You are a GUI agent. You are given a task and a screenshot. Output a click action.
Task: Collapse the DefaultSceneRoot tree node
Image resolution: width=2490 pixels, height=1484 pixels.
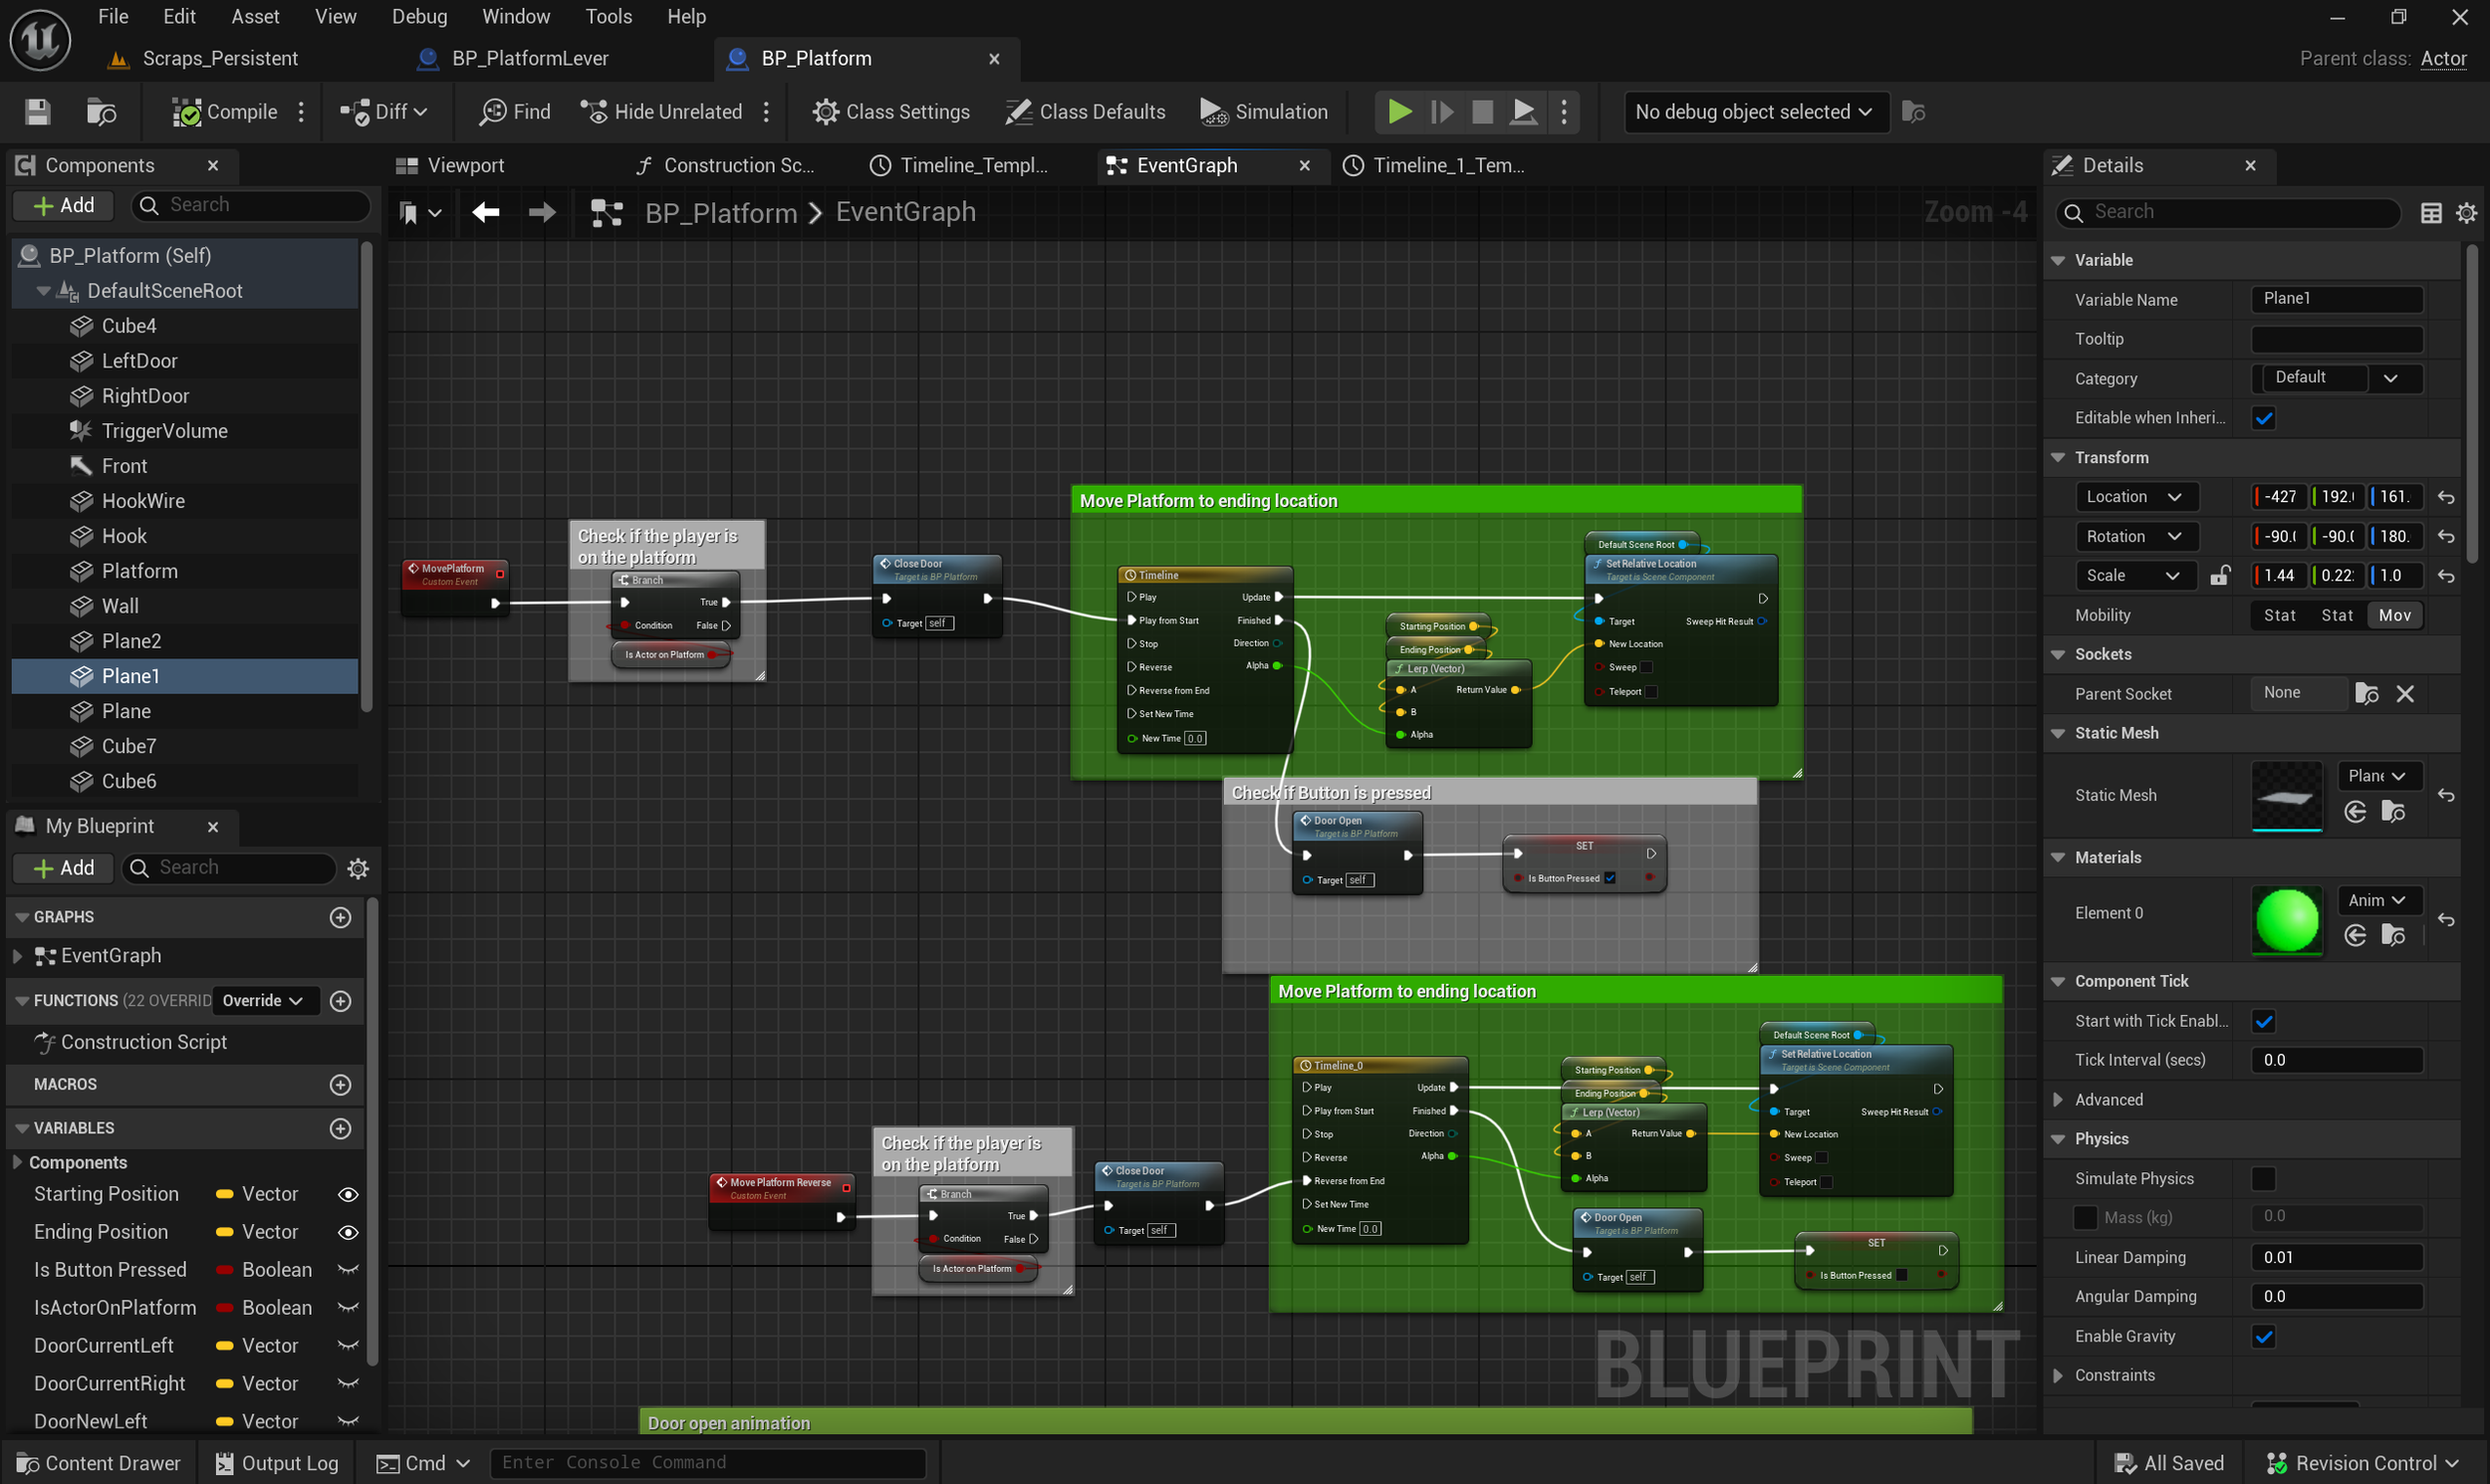[43, 291]
